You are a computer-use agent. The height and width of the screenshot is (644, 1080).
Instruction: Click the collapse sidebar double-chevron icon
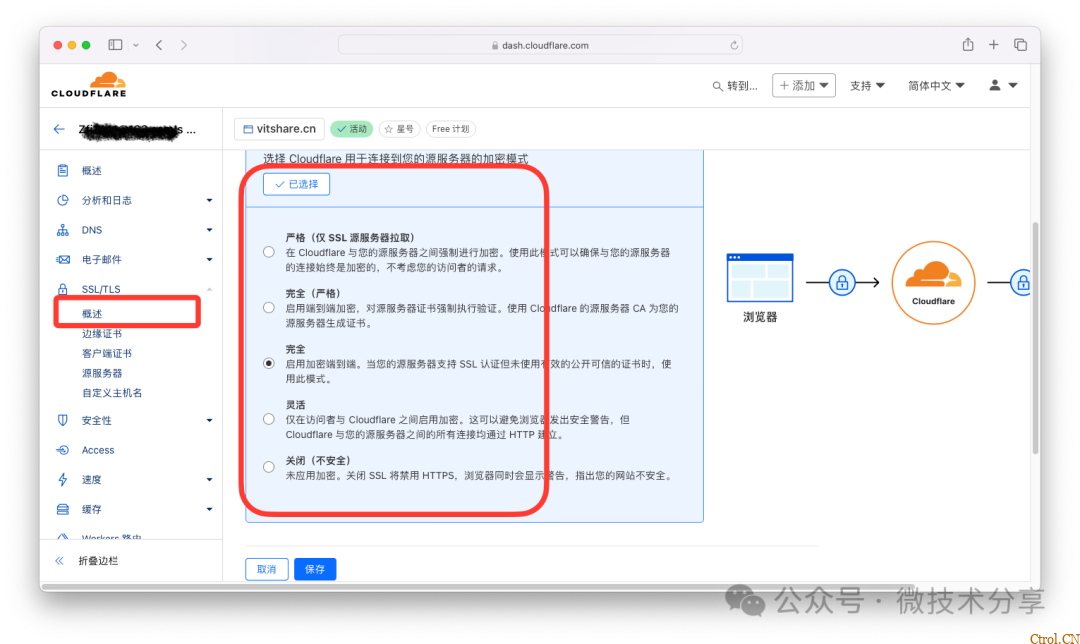click(60, 561)
